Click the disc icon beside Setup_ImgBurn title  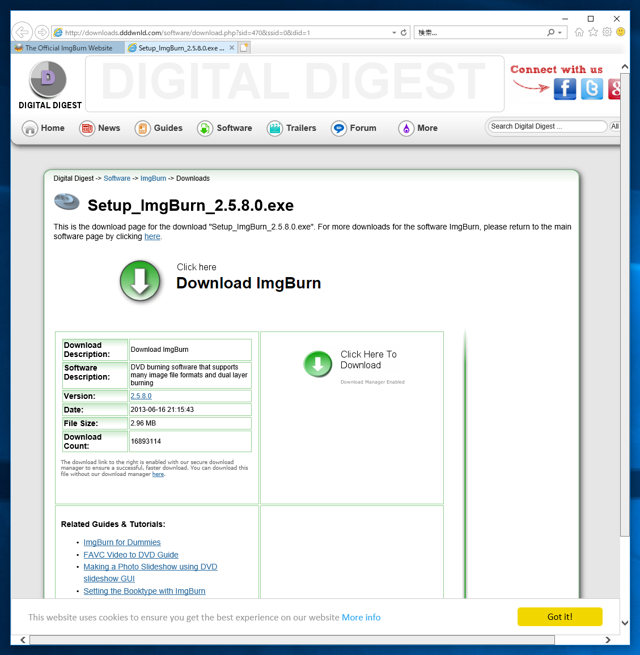[67, 202]
